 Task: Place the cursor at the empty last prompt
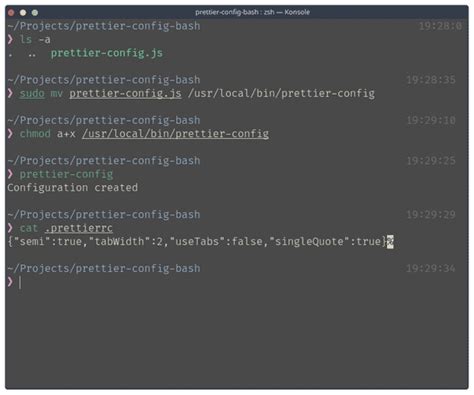point(20,282)
